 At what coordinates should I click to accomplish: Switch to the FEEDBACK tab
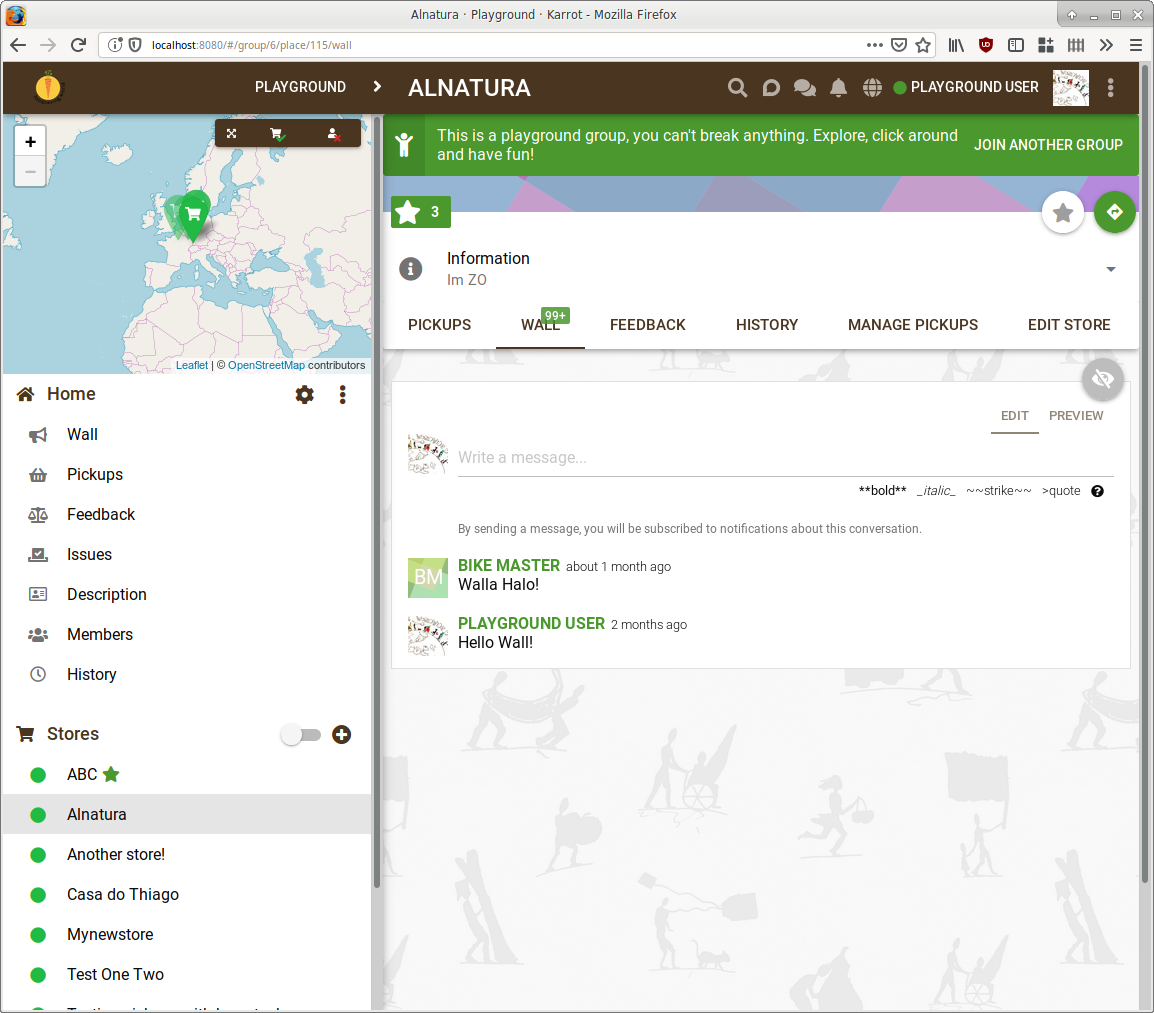point(648,325)
